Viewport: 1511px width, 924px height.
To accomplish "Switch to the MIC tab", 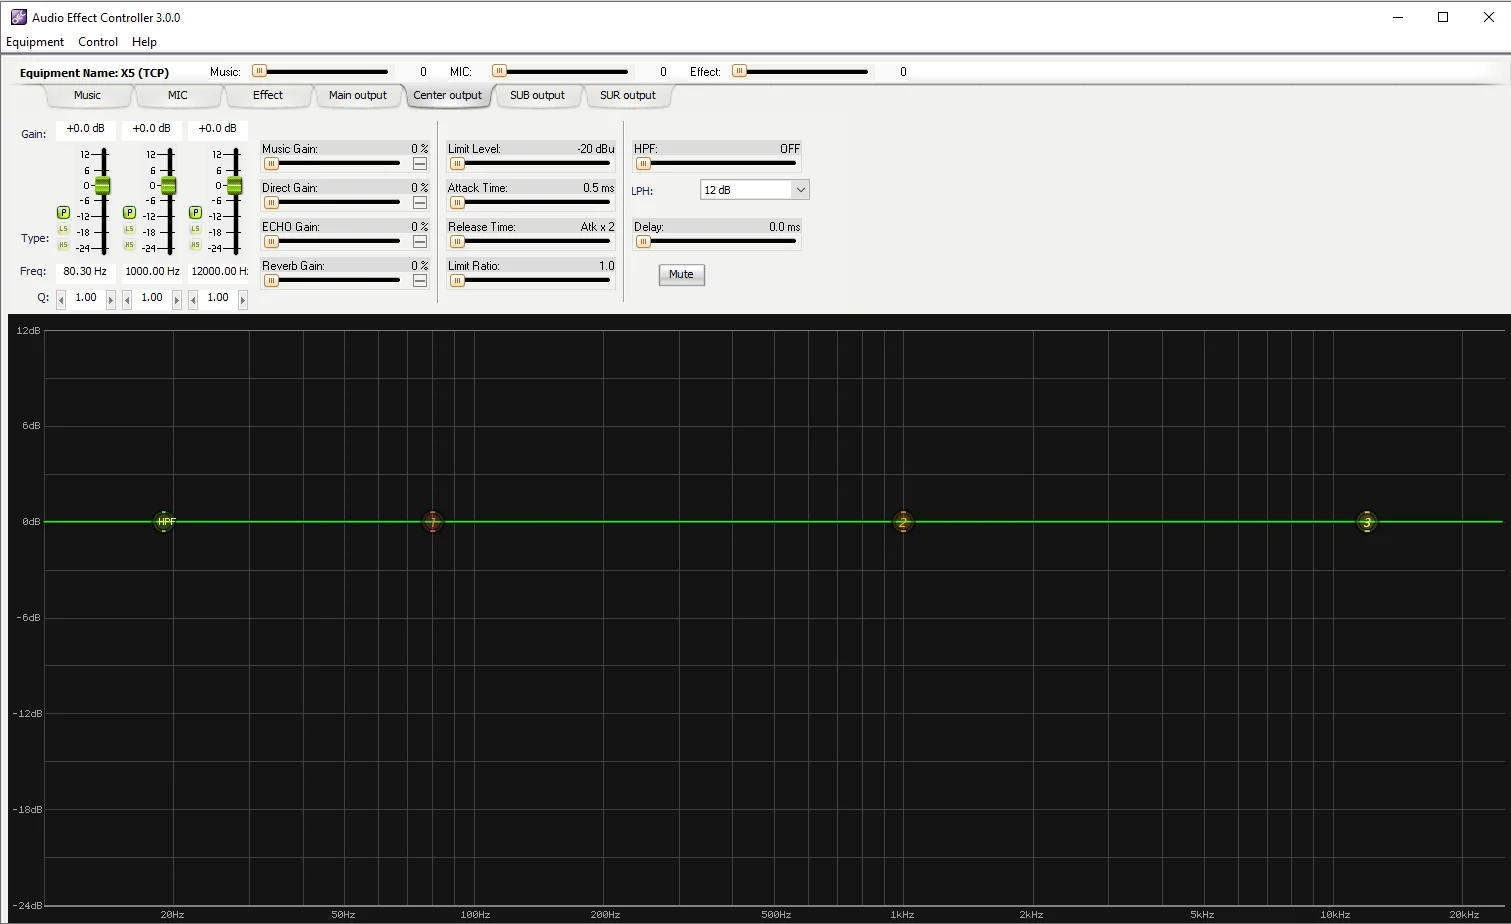I will coord(177,96).
